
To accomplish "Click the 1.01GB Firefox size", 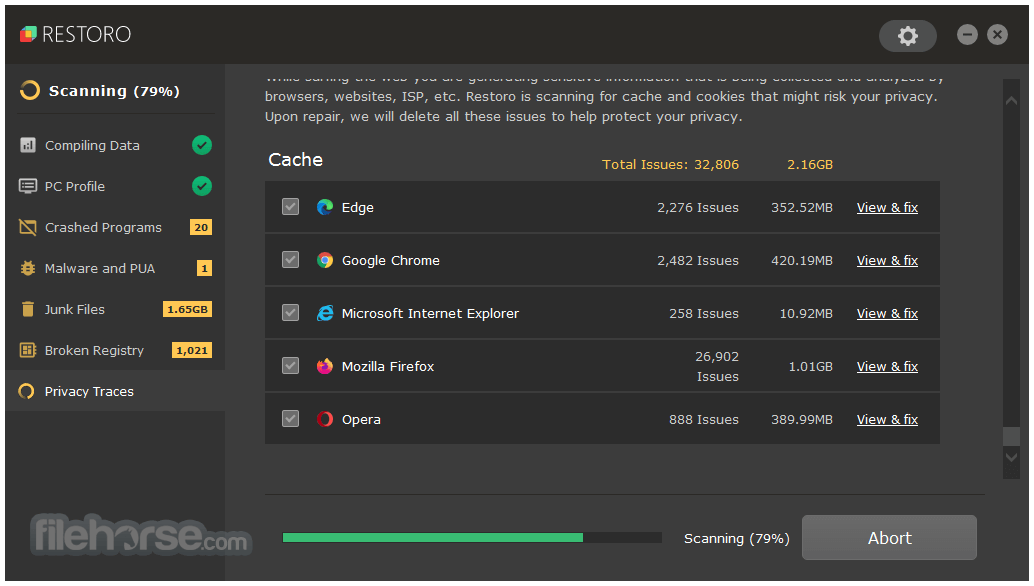I will tap(810, 366).
